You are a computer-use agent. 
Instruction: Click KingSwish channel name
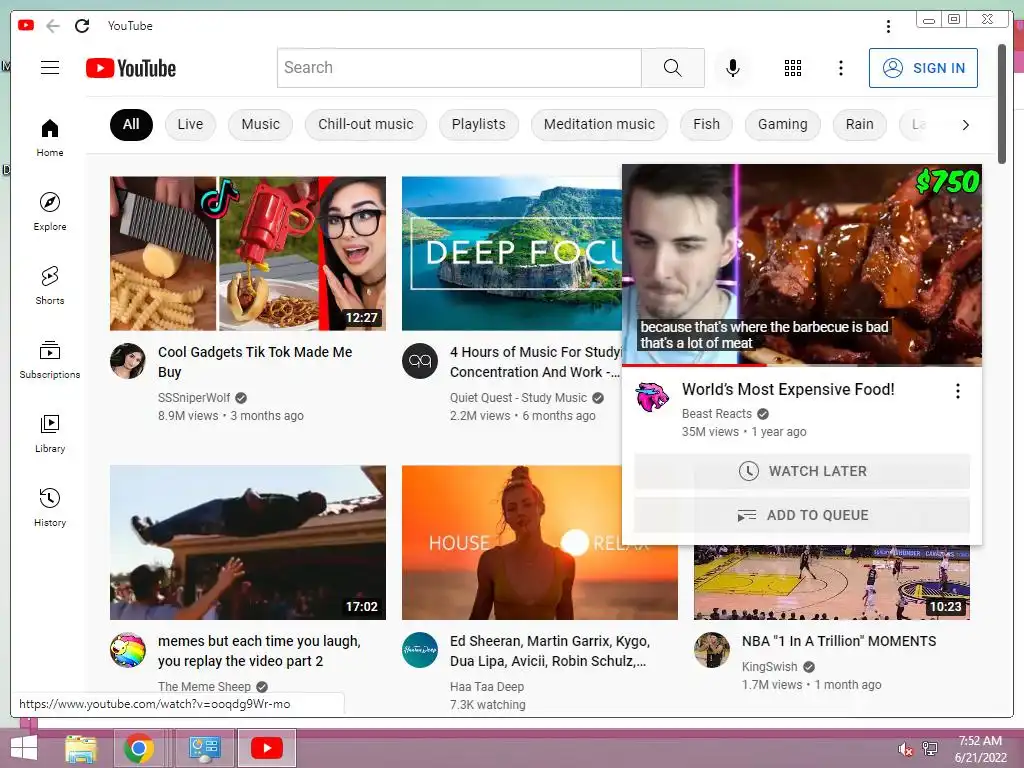click(x=769, y=667)
